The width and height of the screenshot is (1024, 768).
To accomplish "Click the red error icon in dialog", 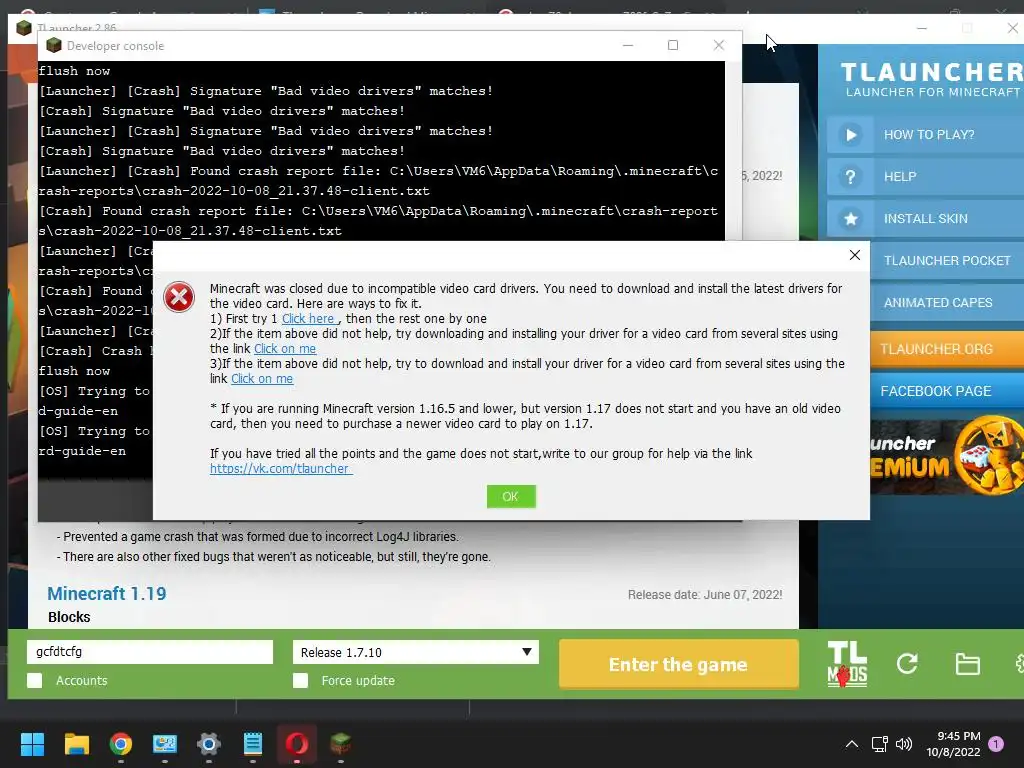I will (x=179, y=297).
